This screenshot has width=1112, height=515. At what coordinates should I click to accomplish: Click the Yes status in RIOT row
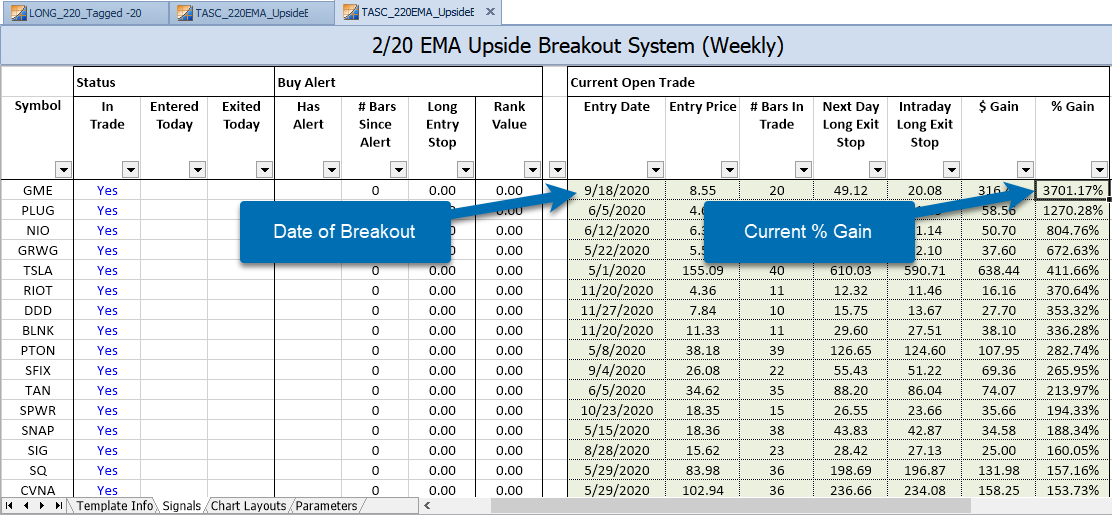point(107,290)
